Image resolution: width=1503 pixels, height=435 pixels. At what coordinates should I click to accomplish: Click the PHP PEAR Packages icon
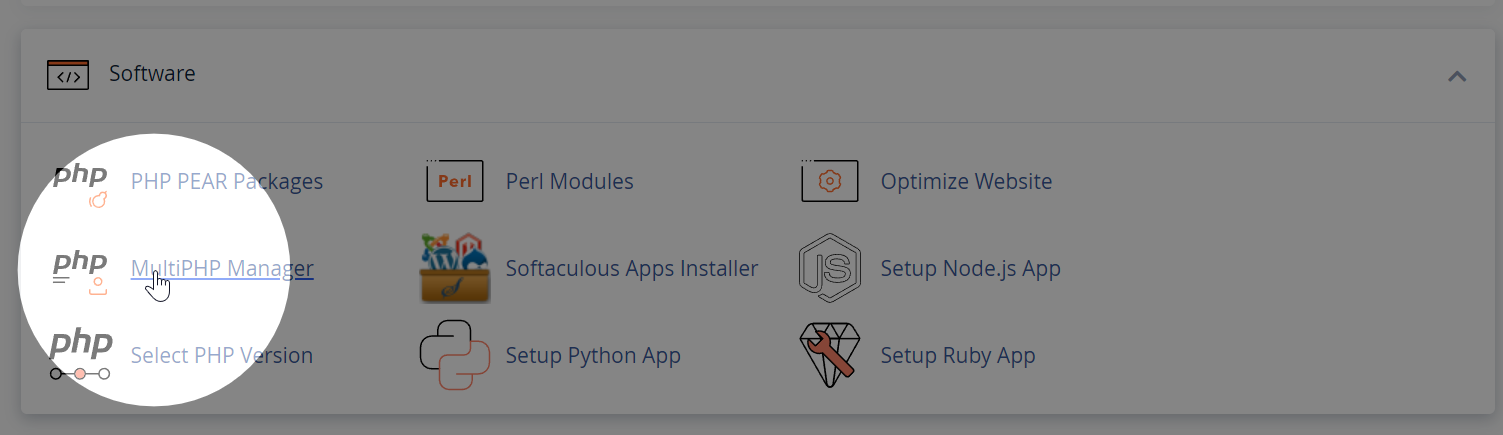80,183
